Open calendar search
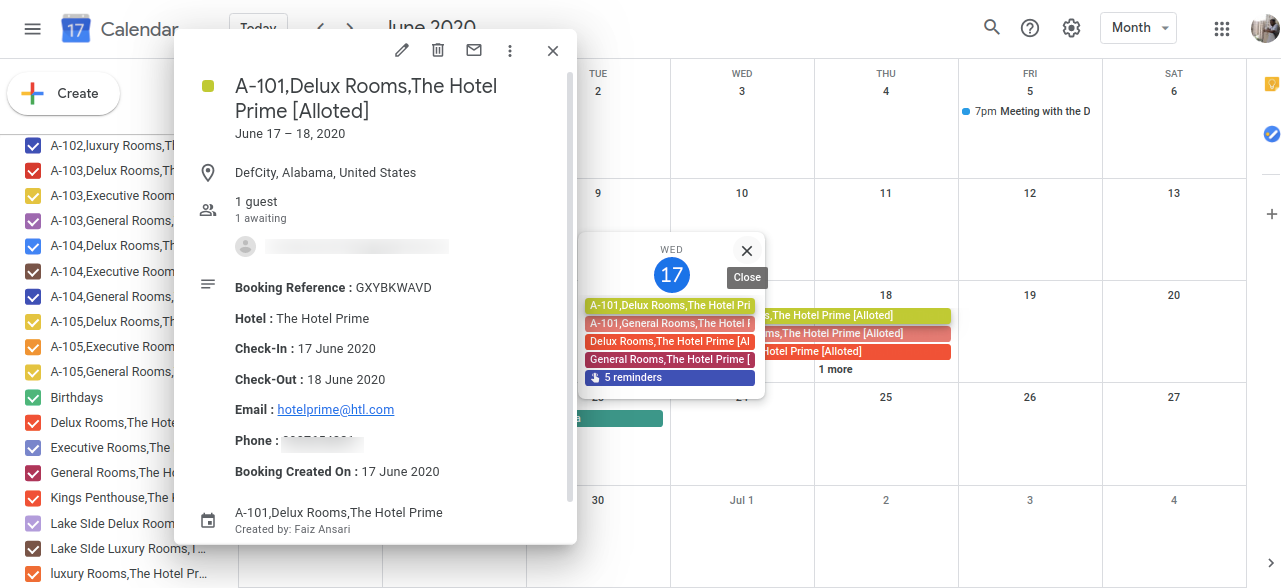Image resolution: width=1281 pixels, height=588 pixels. pos(992,28)
